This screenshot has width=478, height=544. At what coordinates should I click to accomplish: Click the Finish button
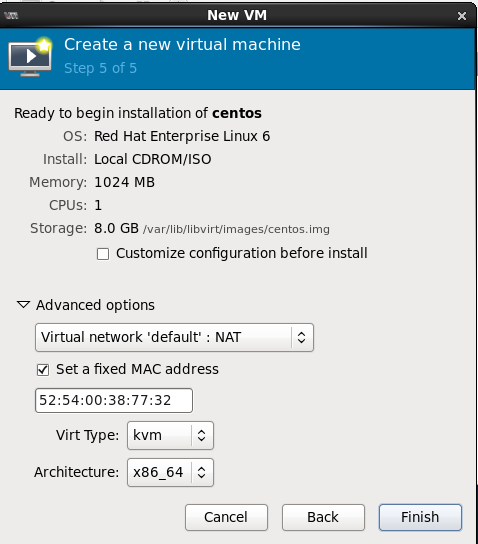420,517
